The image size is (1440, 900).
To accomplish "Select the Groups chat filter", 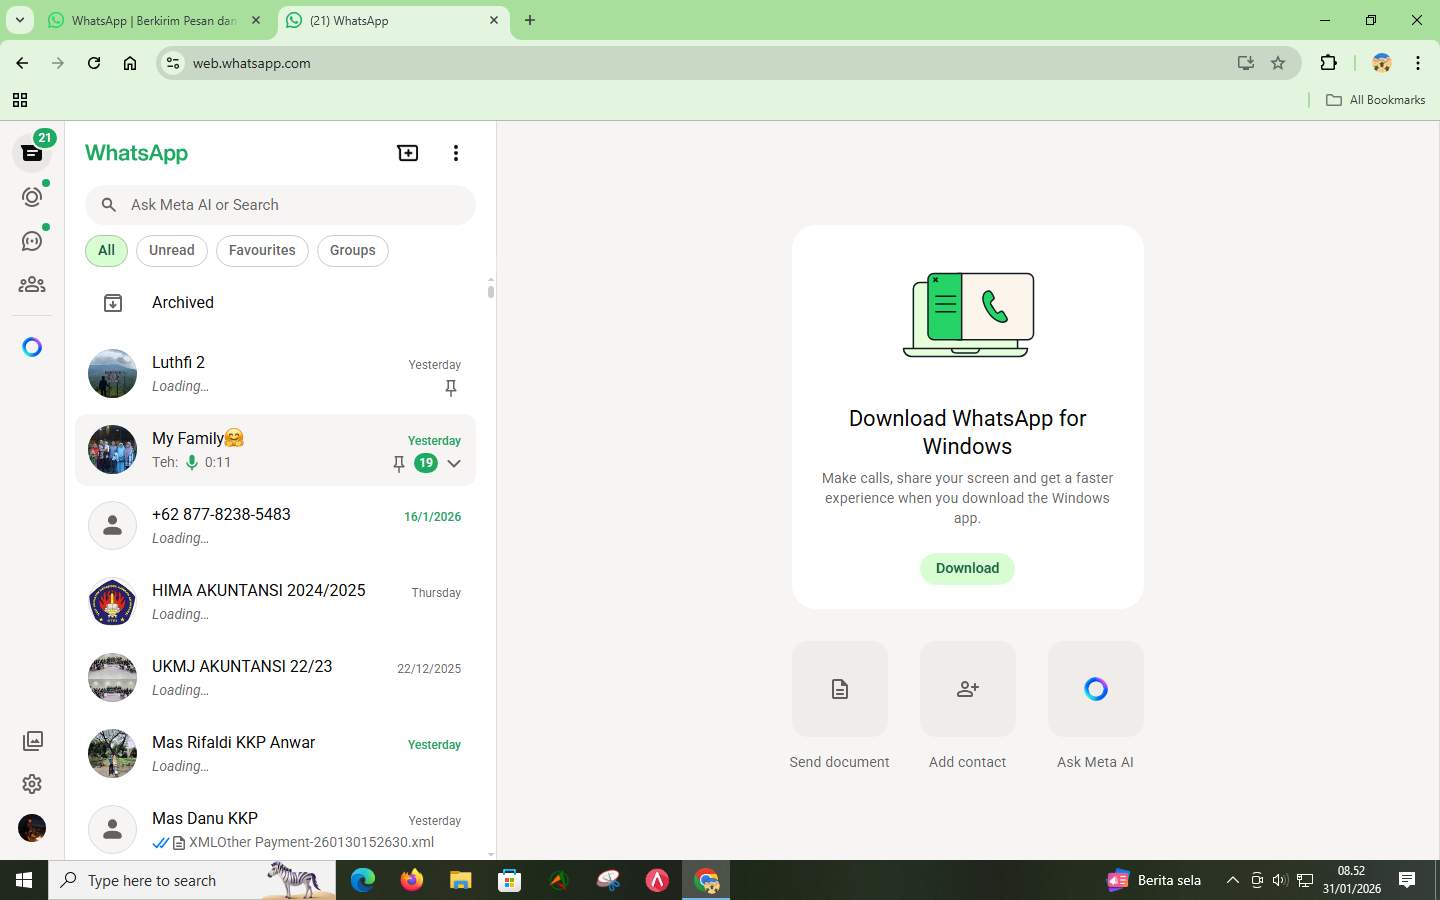I will pos(352,251).
